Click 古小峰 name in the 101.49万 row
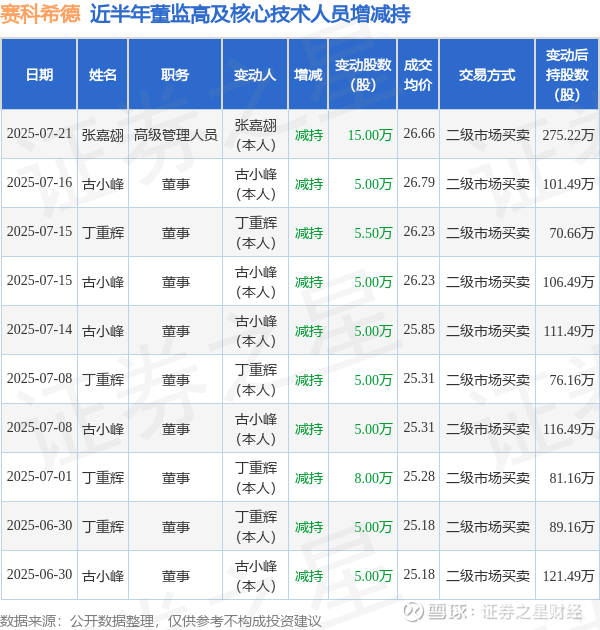The height and width of the screenshot is (630, 600). click(x=103, y=184)
